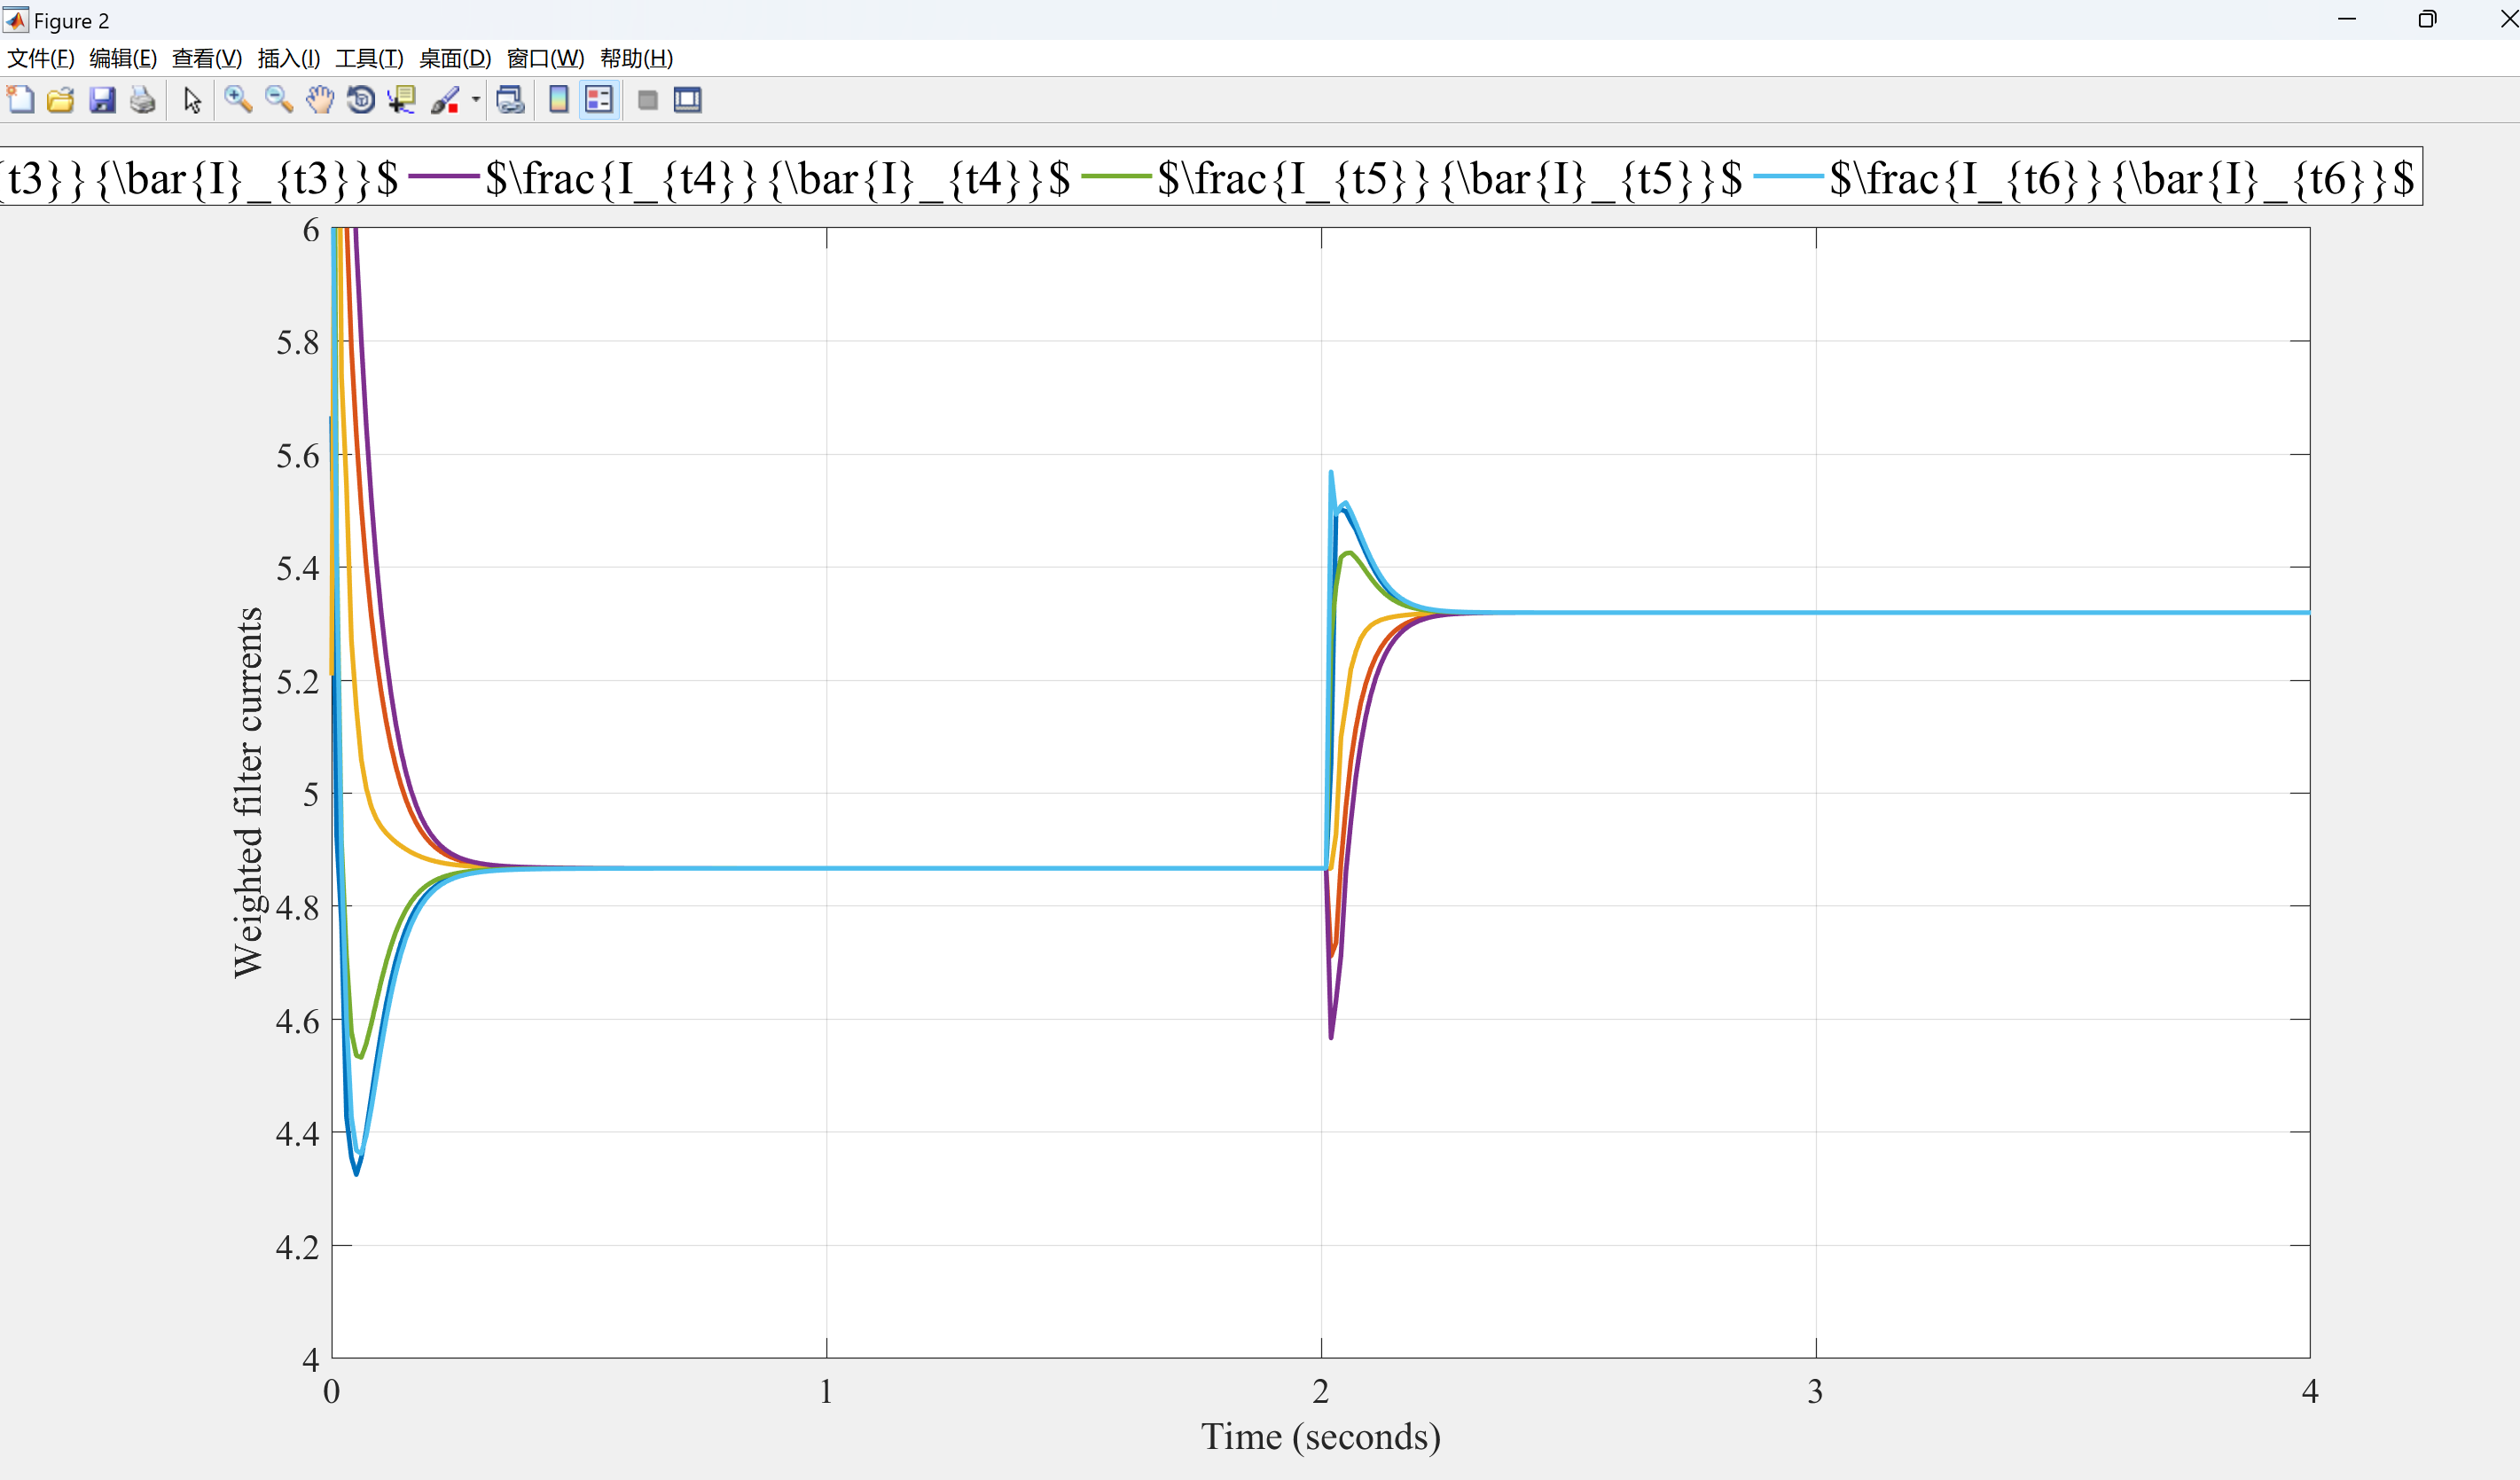Click the MATLAB icon in the title bar
Screen dimensions: 2520x1480
[15, 20]
